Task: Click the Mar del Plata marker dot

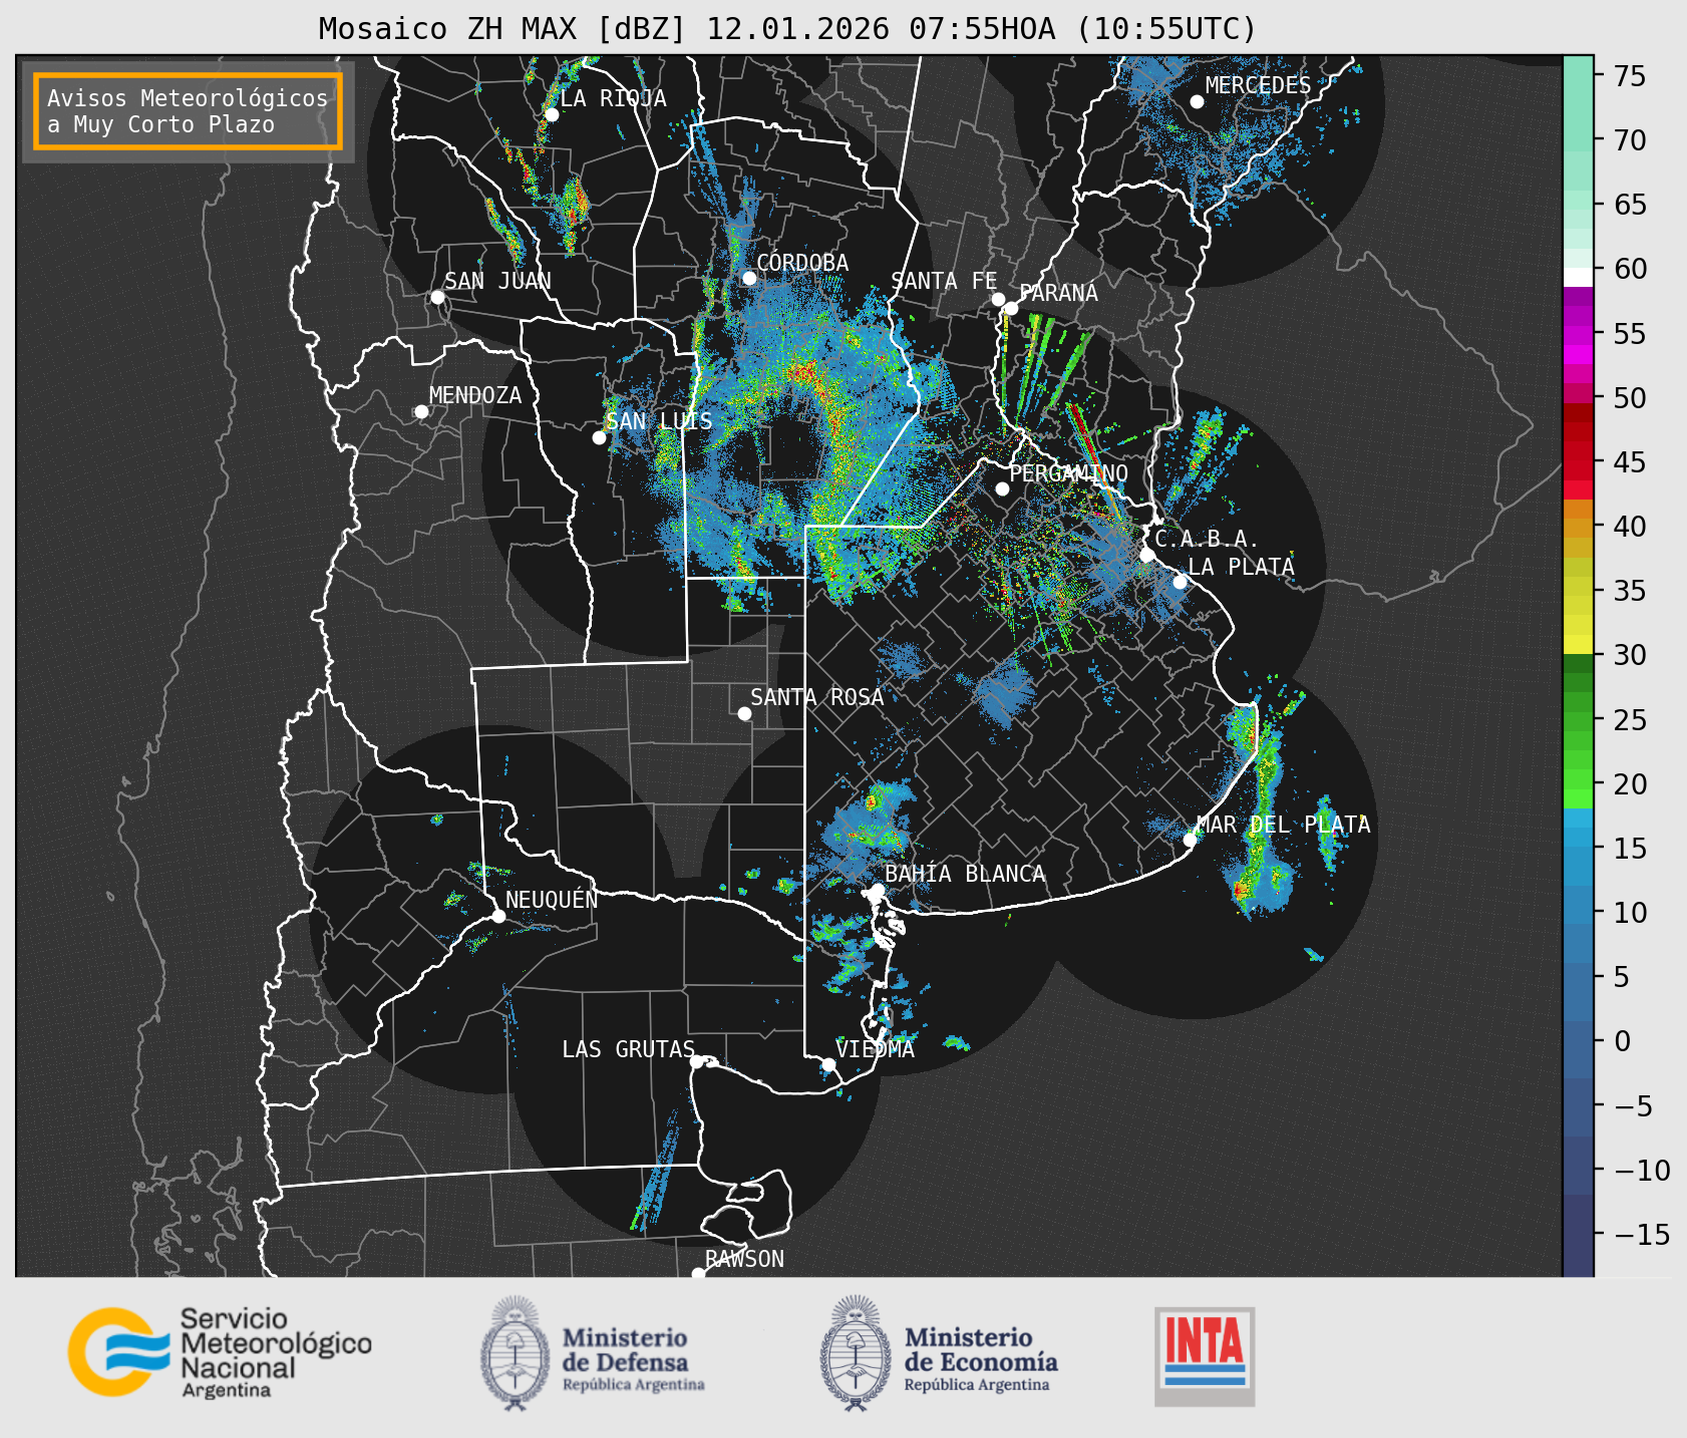Action: 1190,840
